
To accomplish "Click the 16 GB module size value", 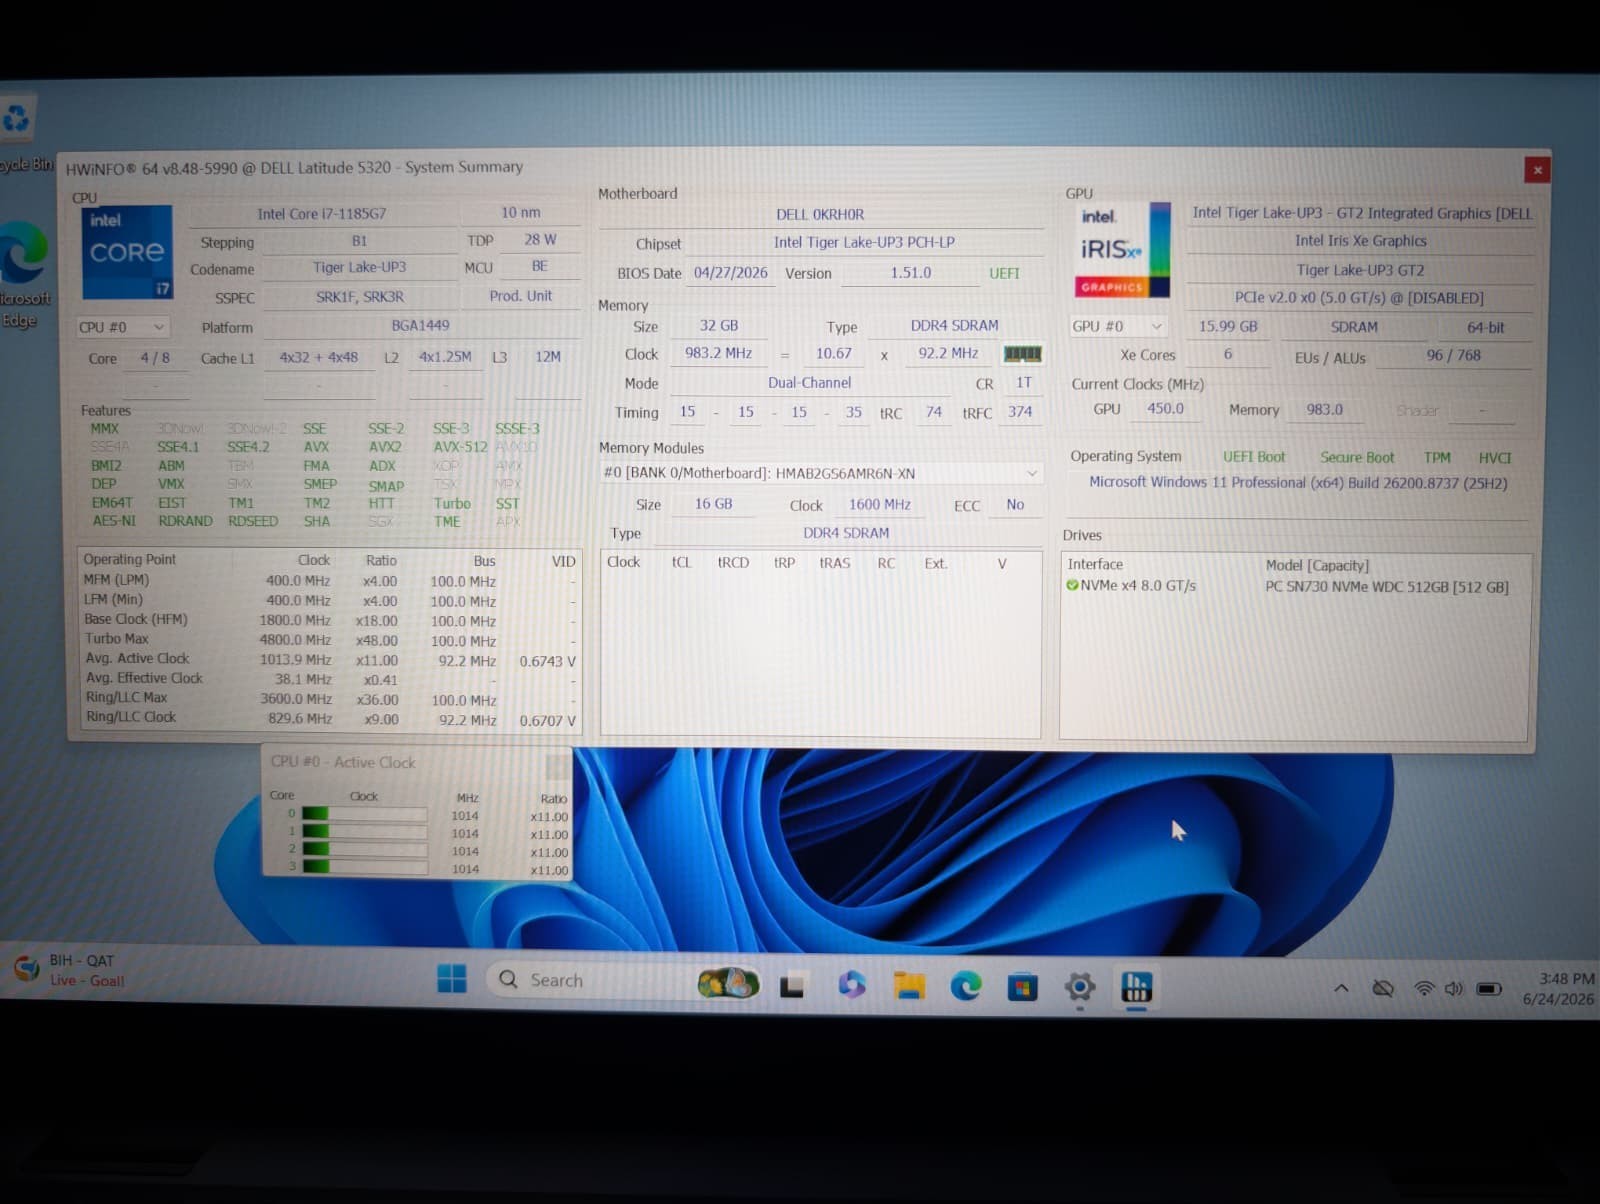I will 713,504.
